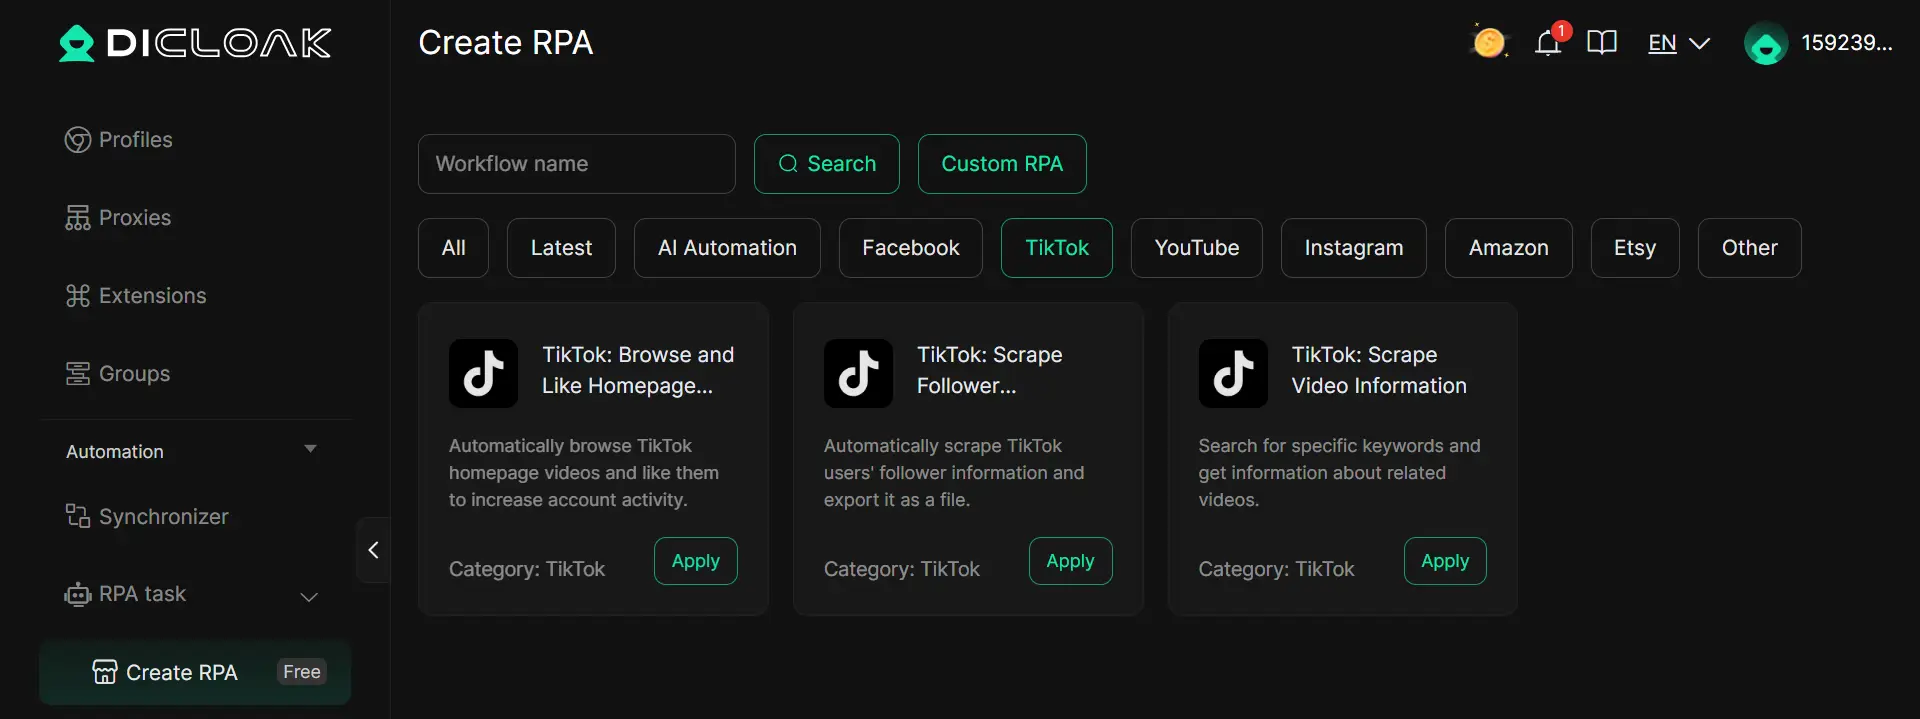The height and width of the screenshot is (719, 1920).
Task: Collapse the Automation section
Action: coord(310,450)
